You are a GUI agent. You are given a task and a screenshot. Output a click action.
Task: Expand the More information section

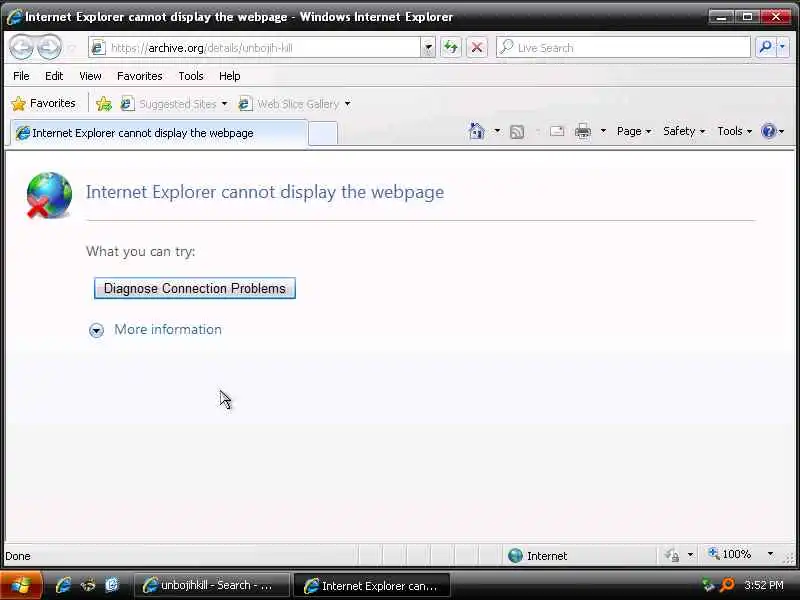pyautogui.click(x=156, y=330)
